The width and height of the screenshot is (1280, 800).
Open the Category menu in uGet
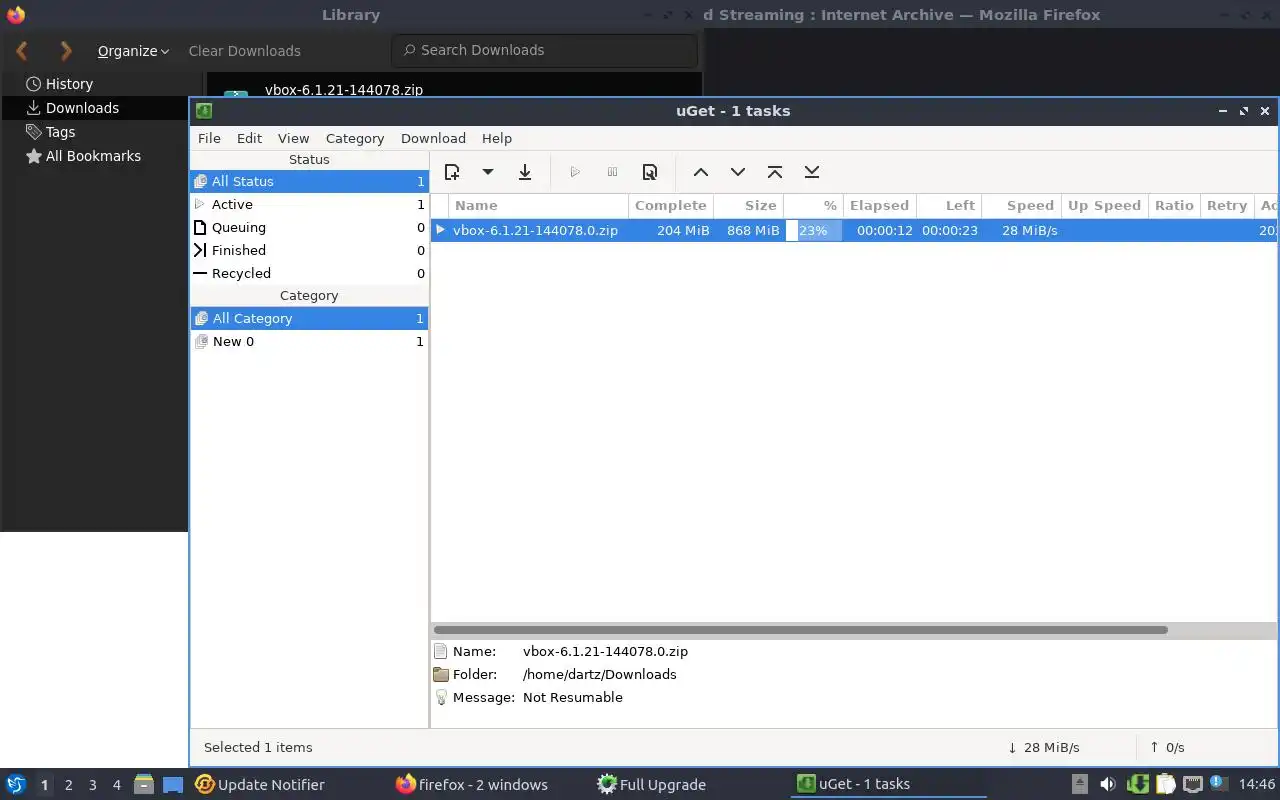[x=355, y=138]
